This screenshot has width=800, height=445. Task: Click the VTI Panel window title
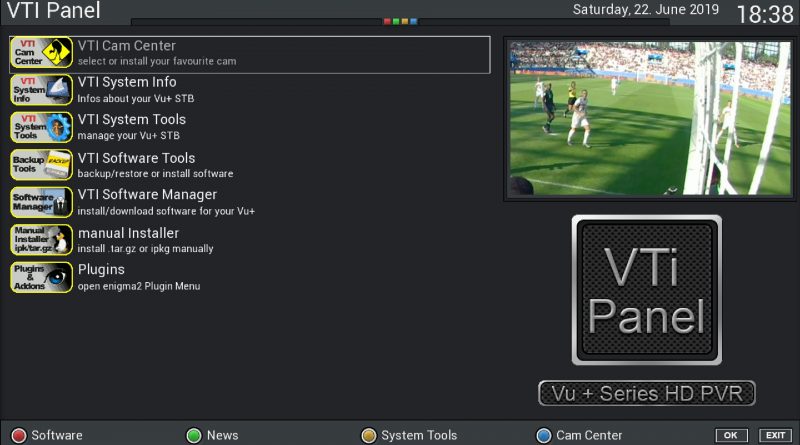point(54,10)
